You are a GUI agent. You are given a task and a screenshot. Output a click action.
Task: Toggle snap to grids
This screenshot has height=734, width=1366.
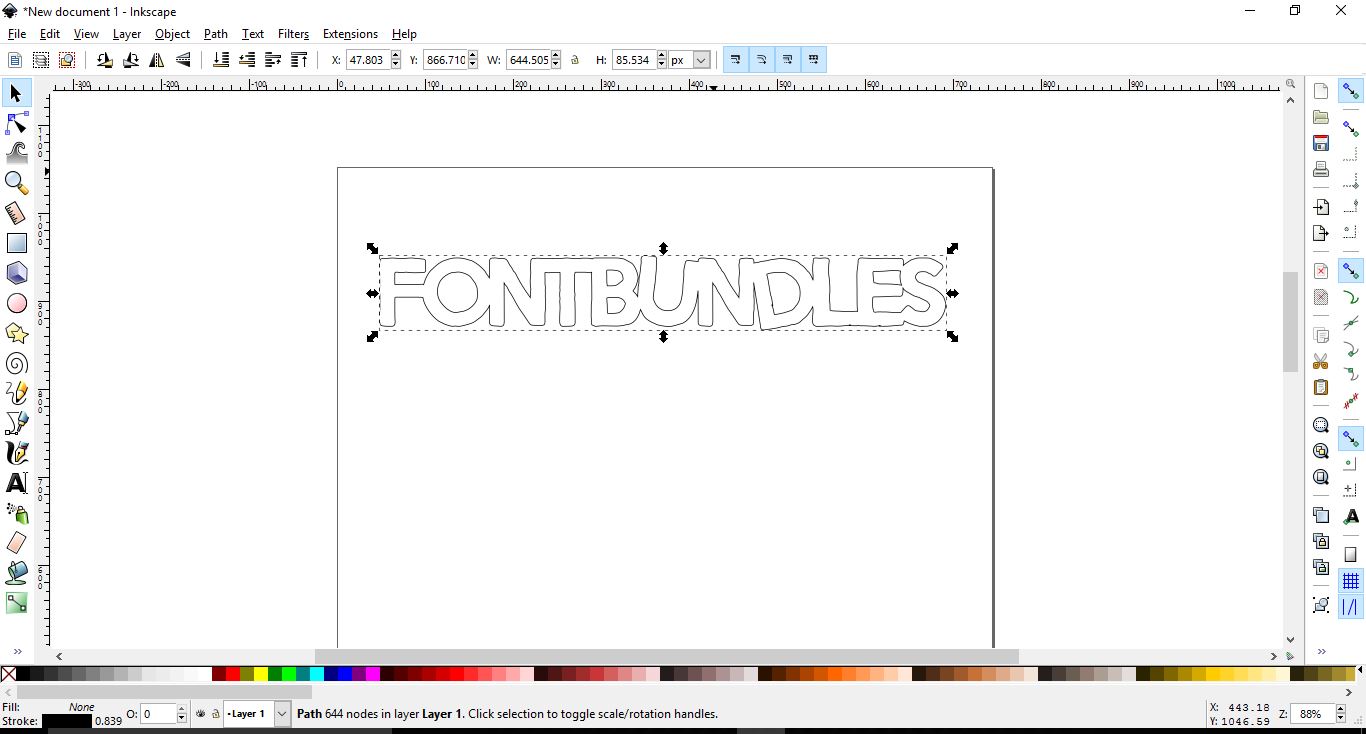click(1351, 581)
